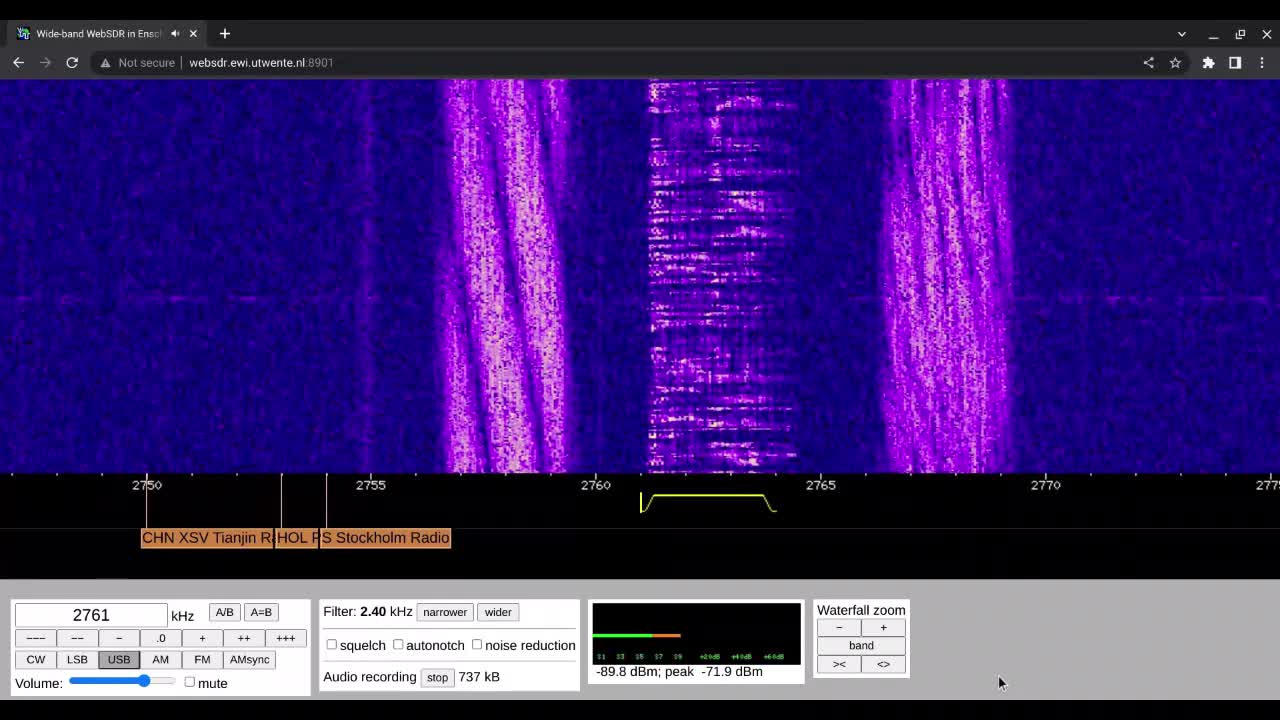Make filter wider
Viewport: 1280px width, 720px height.
498,612
